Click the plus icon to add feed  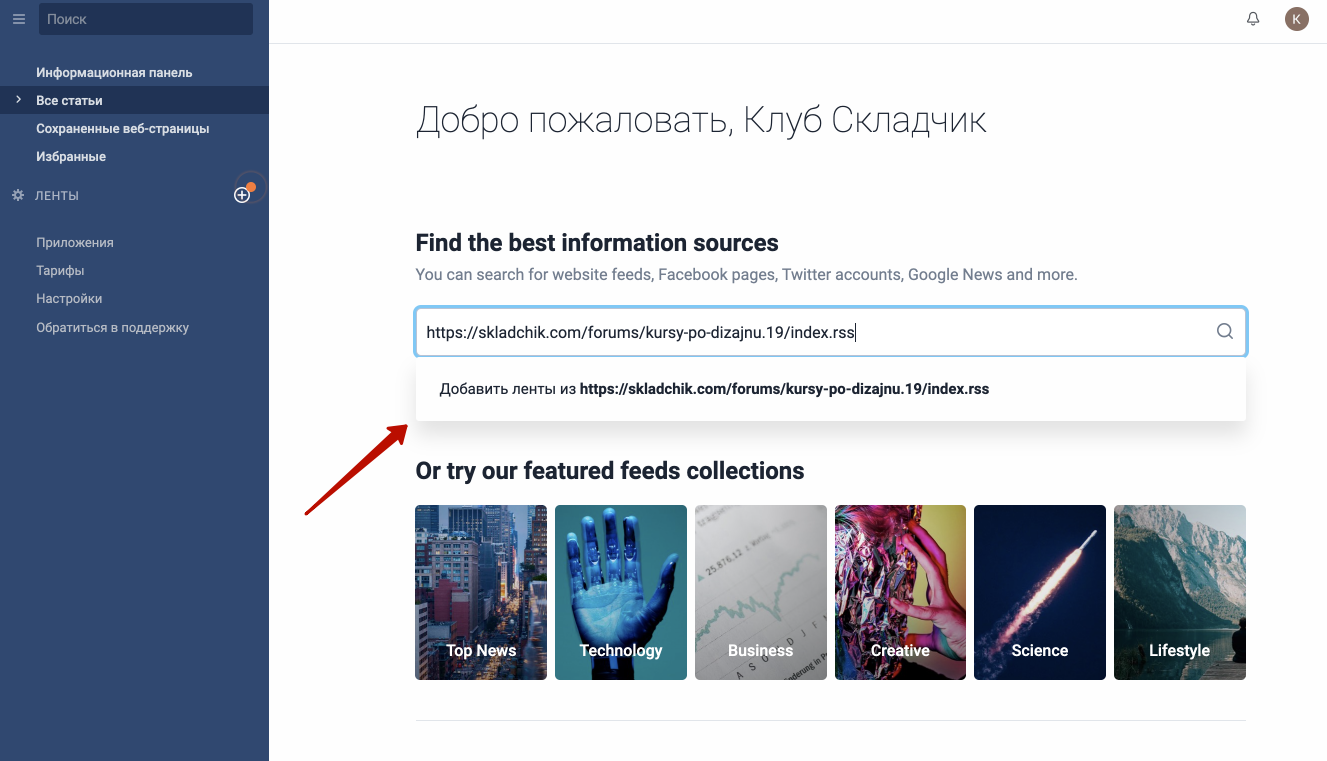pyautogui.click(x=242, y=195)
